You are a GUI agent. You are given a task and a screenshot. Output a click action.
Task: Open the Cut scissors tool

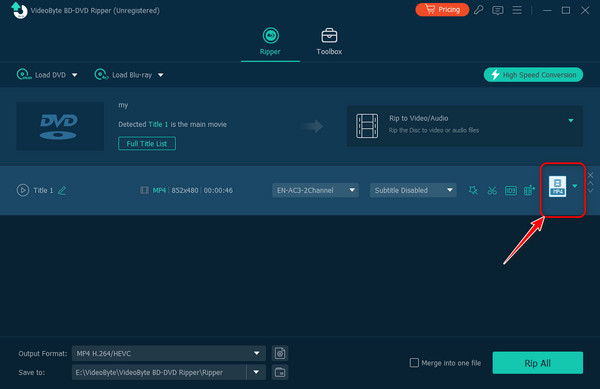click(x=492, y=190)
